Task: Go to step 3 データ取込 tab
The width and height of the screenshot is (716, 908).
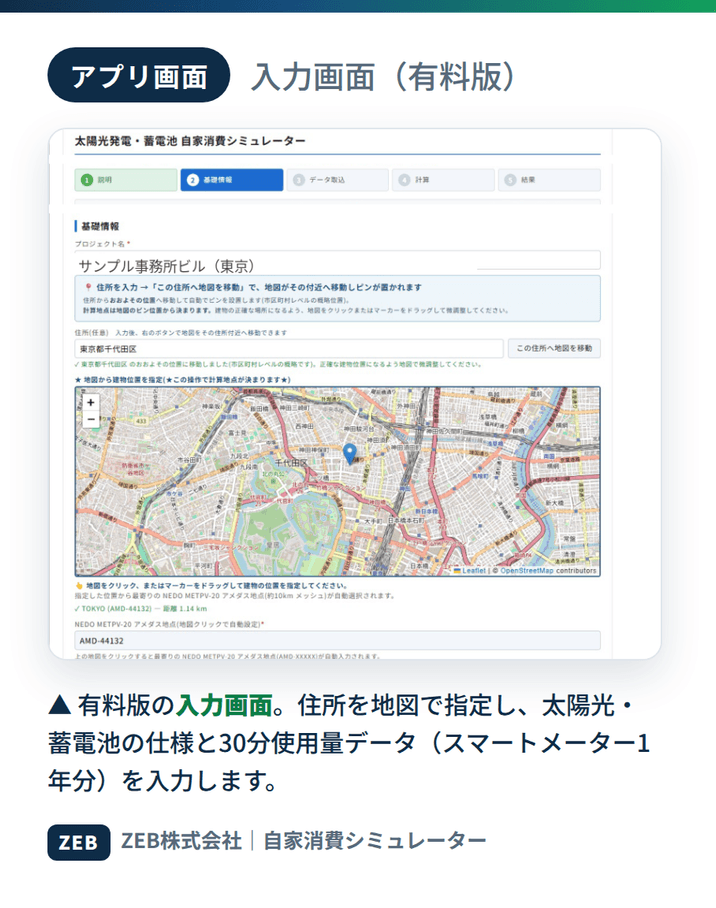Action: pyautogui.click(x=338, y=180)
